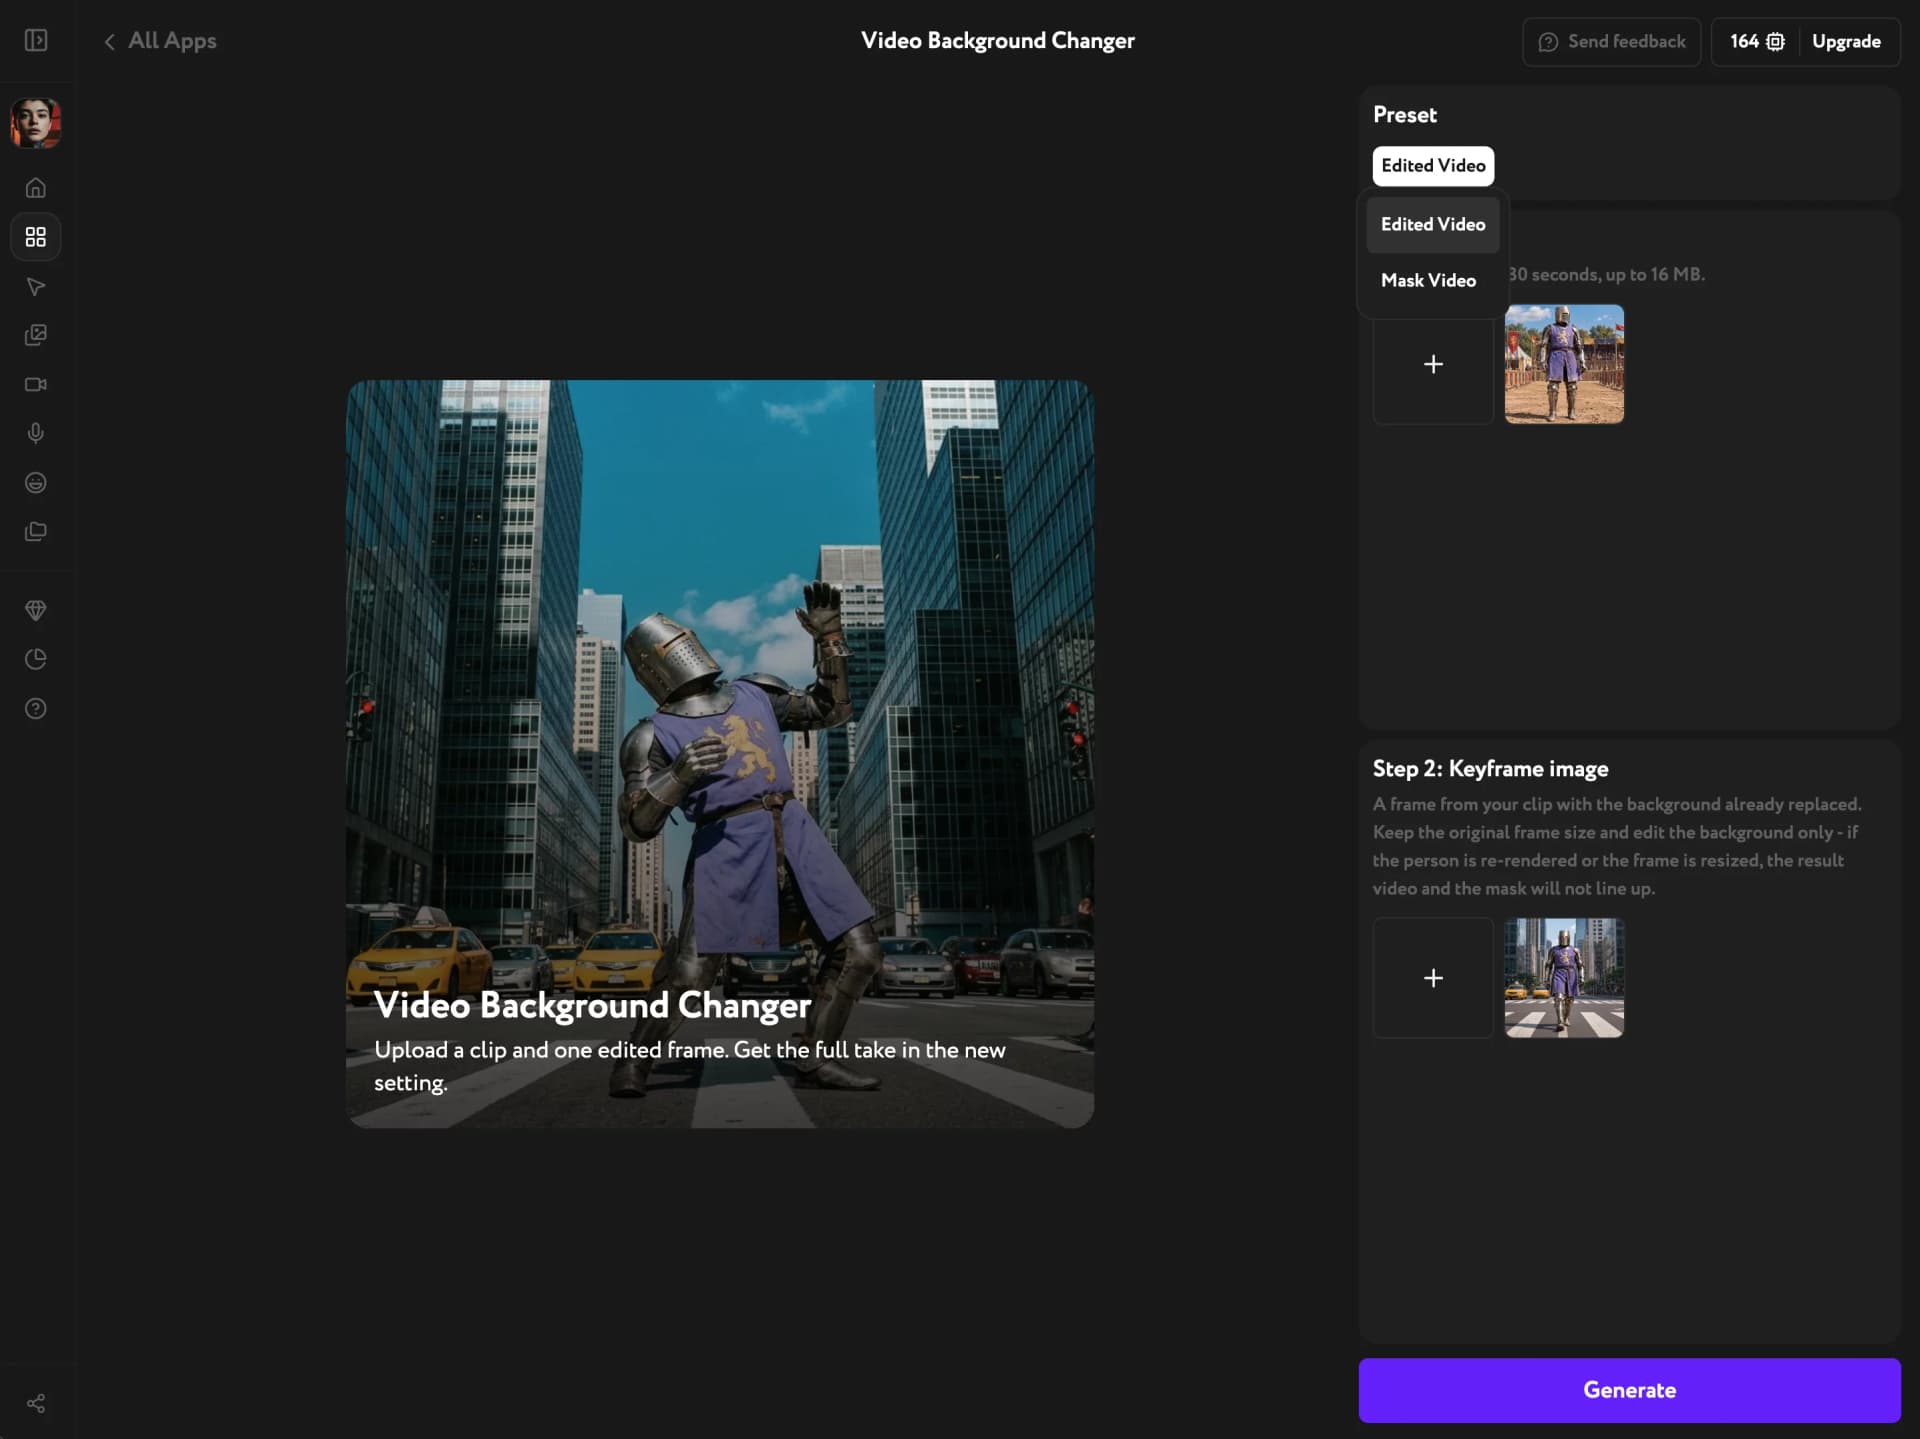Open the smiley face icon in sidebar
The width and height of the screenshot is (1920, 1439).
(x=36, y=483)
